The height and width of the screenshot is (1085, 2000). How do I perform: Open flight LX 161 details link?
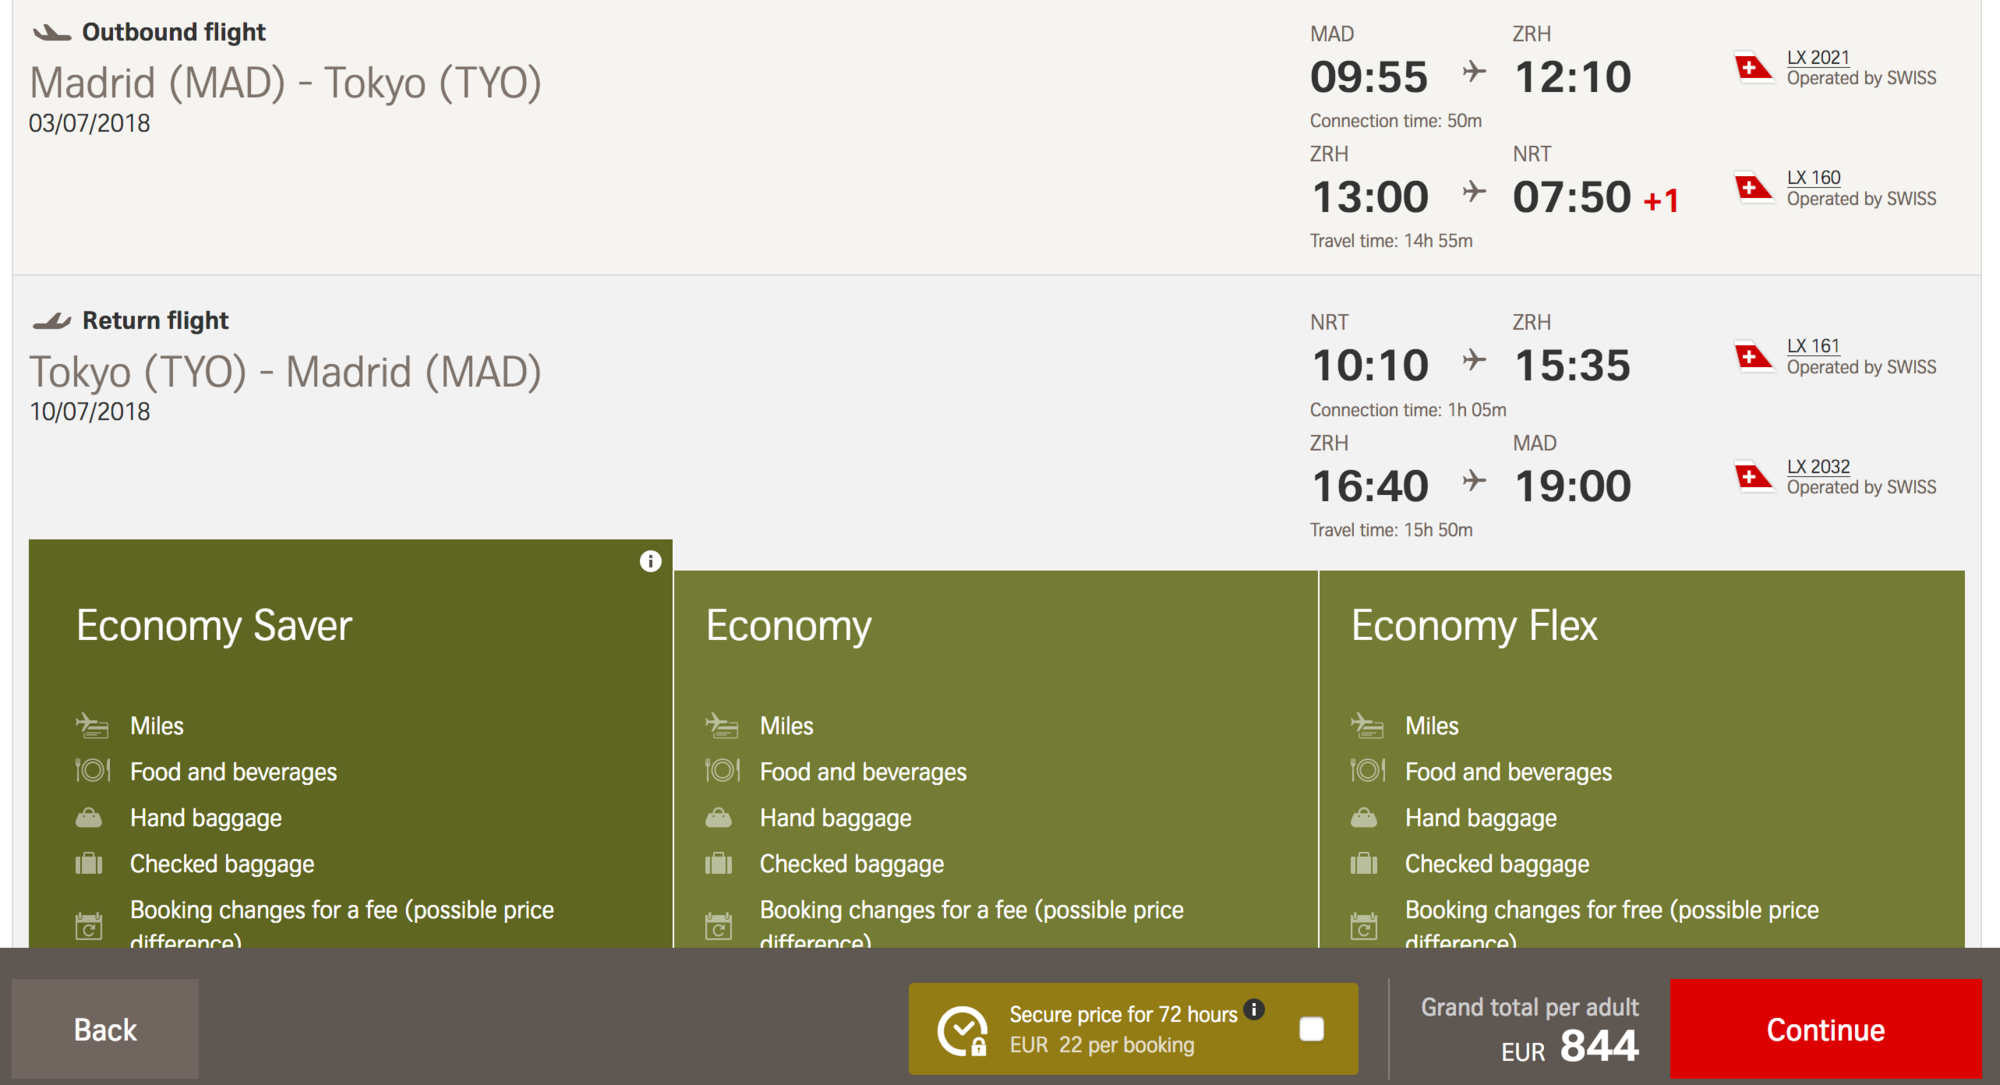1813,346
